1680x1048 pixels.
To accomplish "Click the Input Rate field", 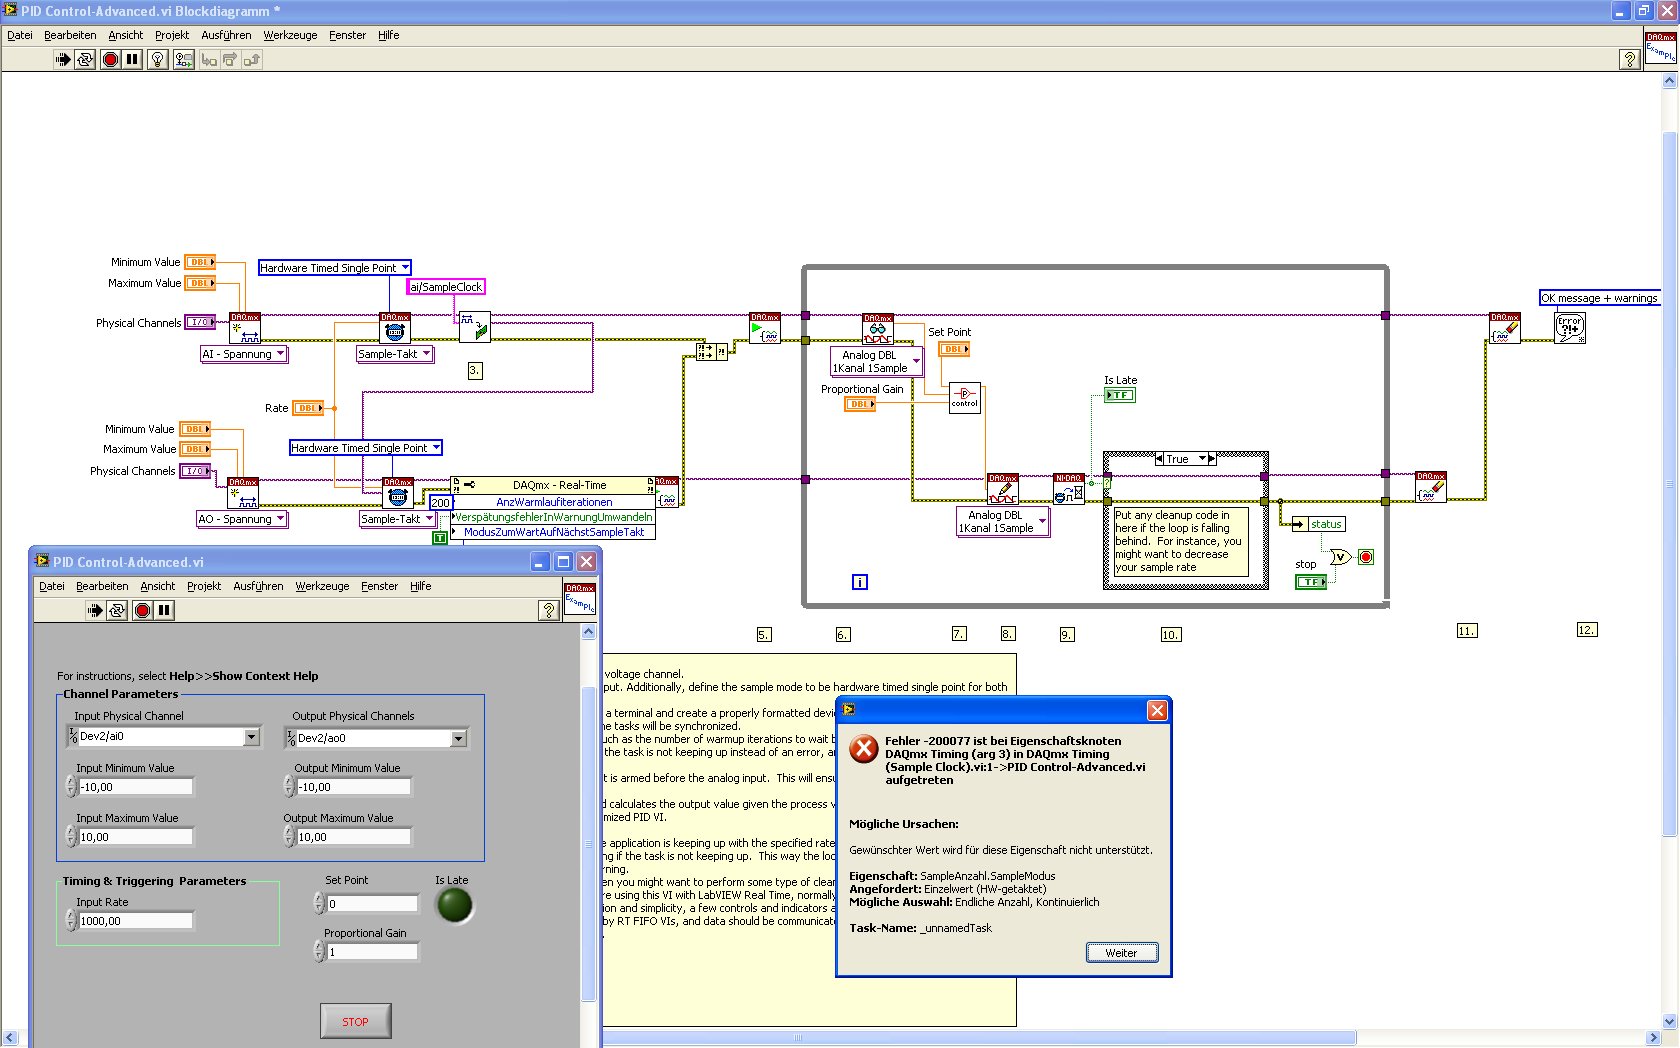I will click(x=135, y=921).
